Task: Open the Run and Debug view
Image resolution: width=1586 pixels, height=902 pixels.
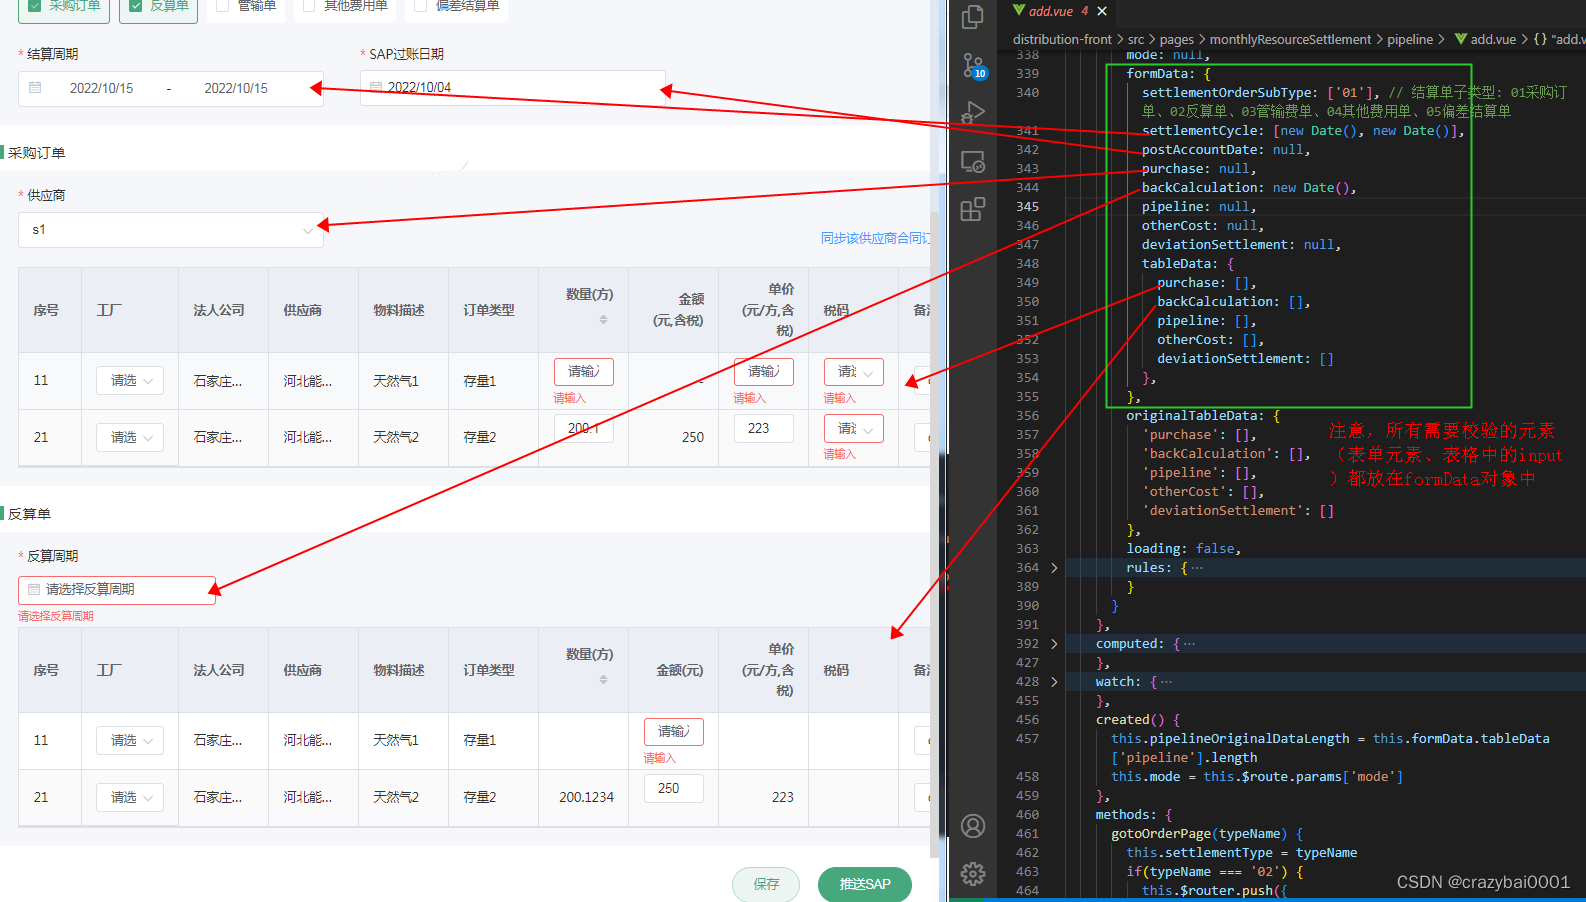Action: tap(972, 113)
